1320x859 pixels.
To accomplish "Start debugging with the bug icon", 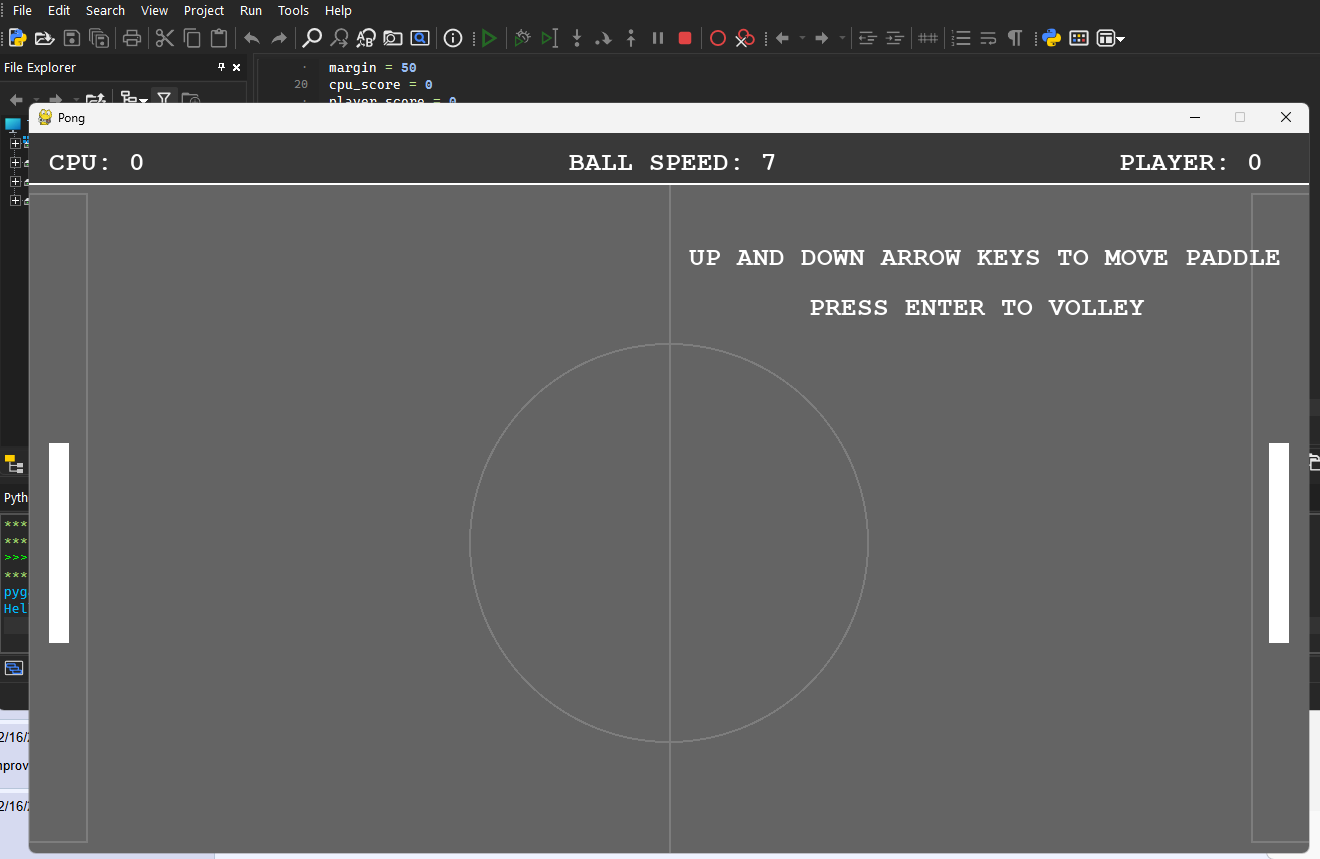I will 522,38.
